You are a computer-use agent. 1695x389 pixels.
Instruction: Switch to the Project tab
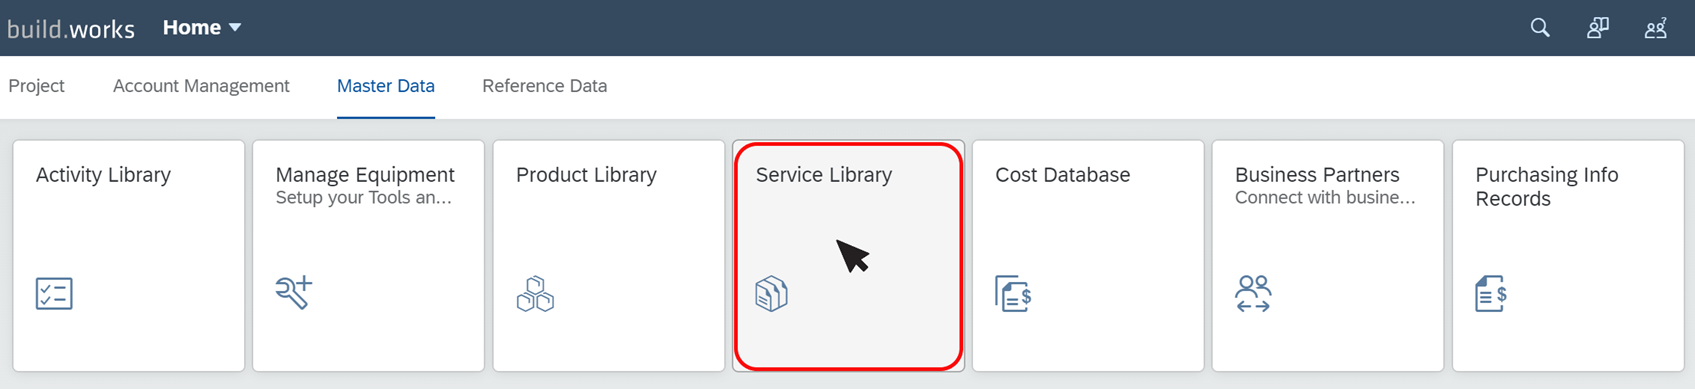[37, 86]
